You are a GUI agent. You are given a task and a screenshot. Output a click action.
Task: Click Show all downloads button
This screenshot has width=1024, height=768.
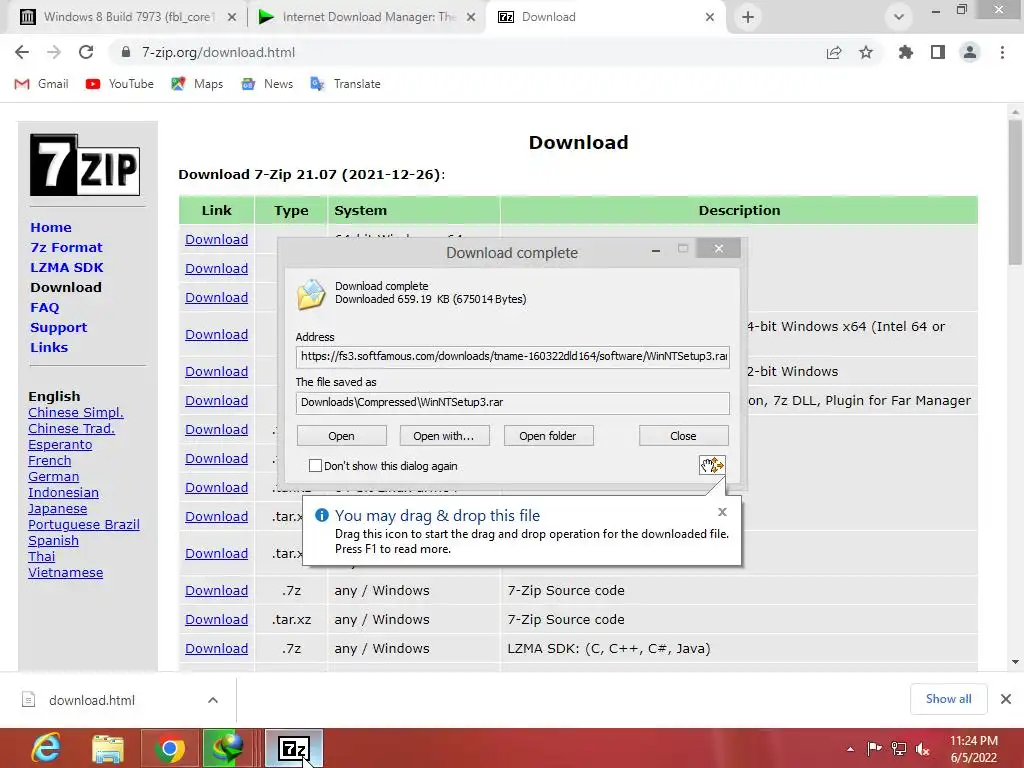pyautogui.click(x=948, y=699)
